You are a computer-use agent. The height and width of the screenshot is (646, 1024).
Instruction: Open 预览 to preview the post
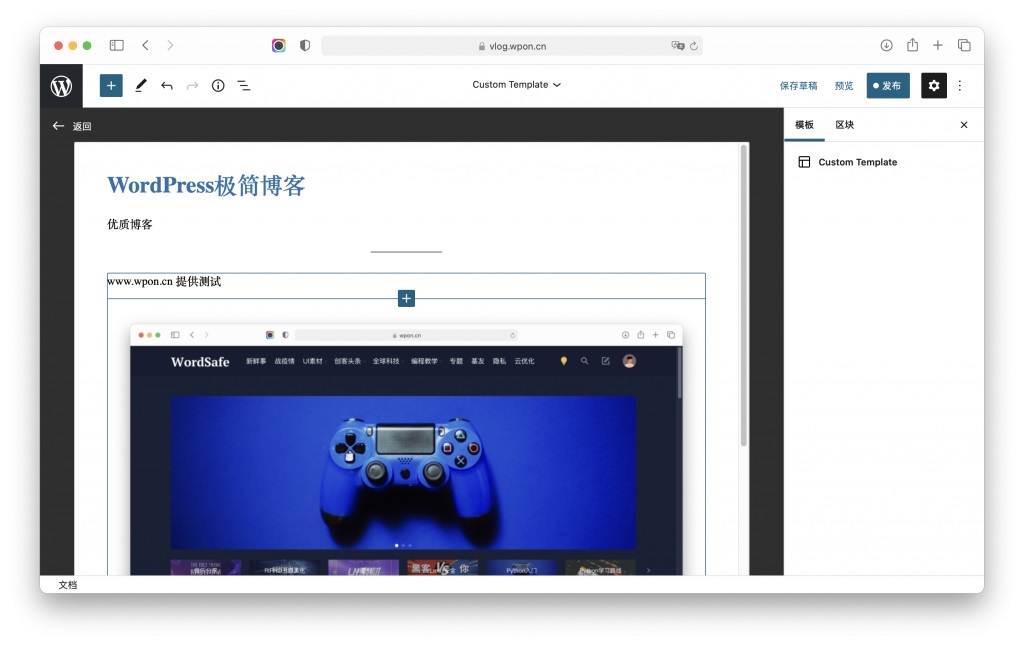click(844, 85)
